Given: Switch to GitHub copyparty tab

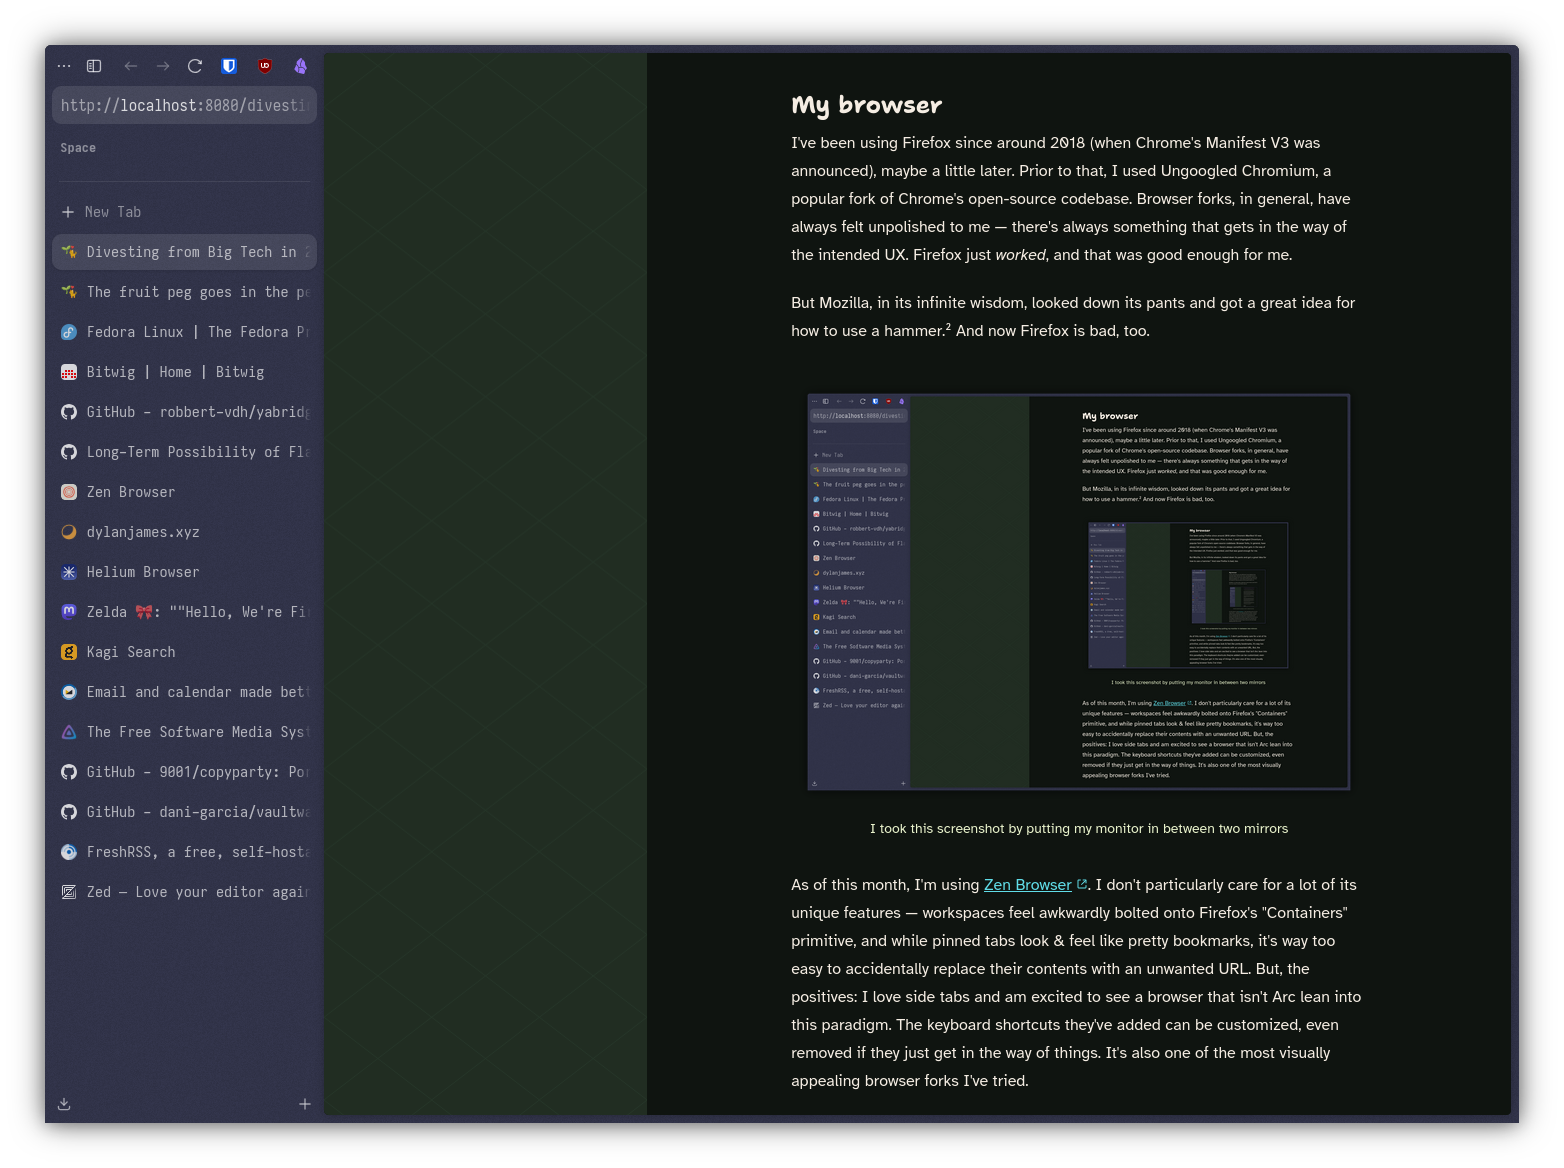Looking at the screenshot, I should click(x=184, y=772).
